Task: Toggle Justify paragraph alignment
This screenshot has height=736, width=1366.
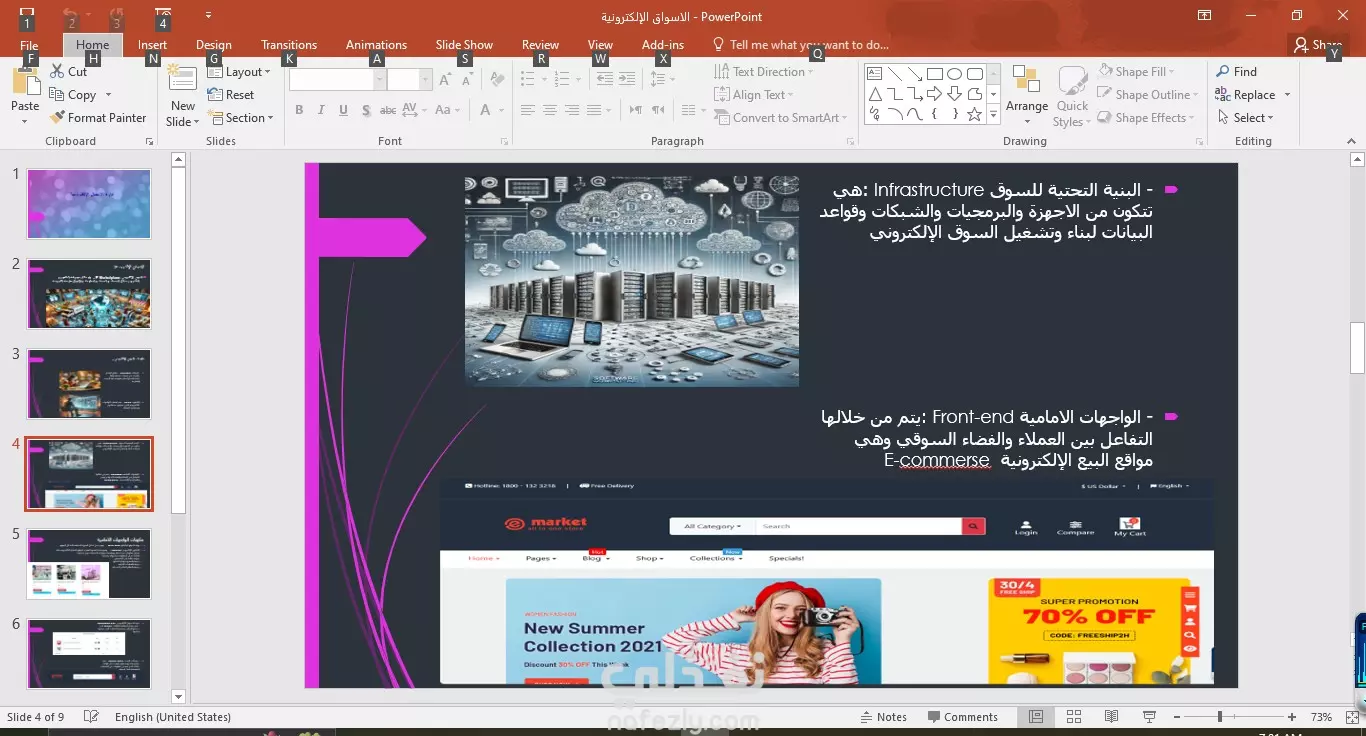Action: (593, 110)
